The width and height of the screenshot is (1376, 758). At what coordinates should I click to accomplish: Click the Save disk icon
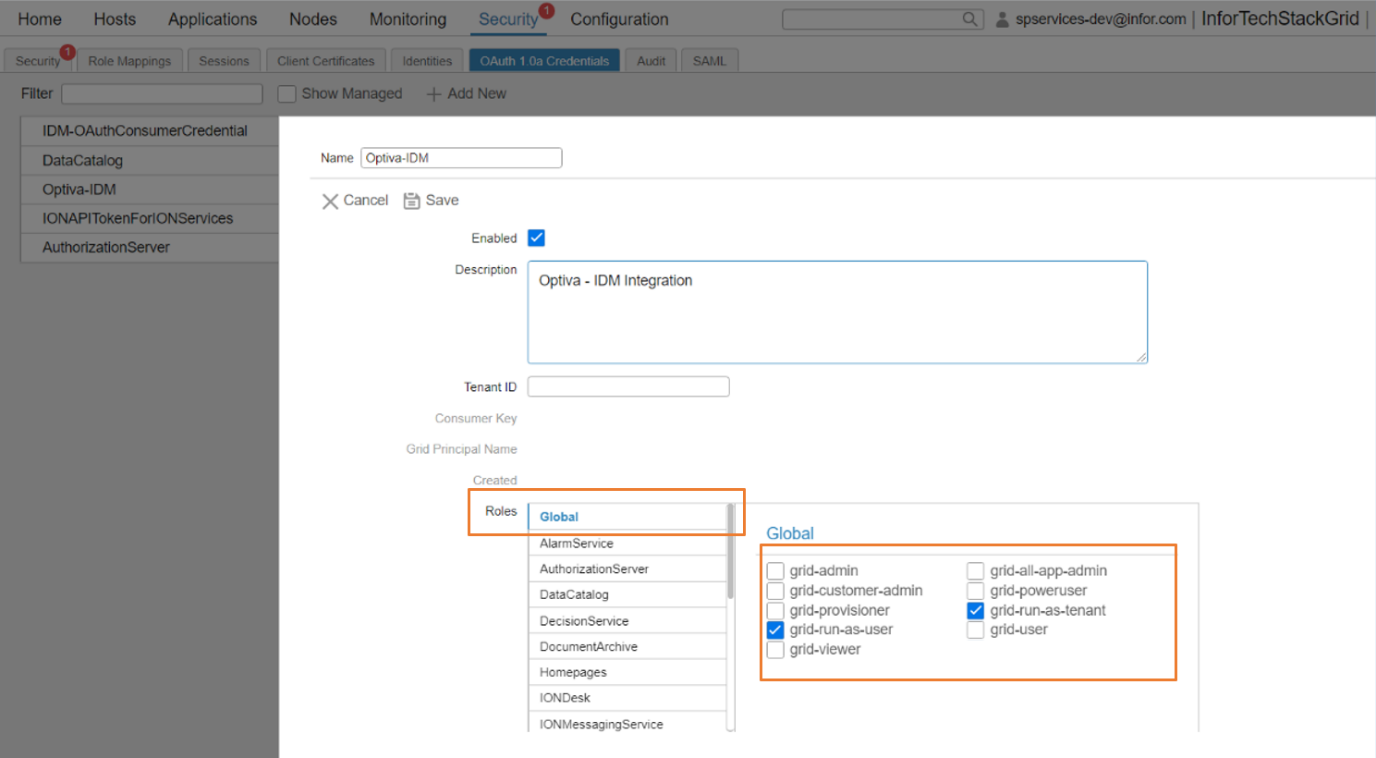[x=411, y=200]
